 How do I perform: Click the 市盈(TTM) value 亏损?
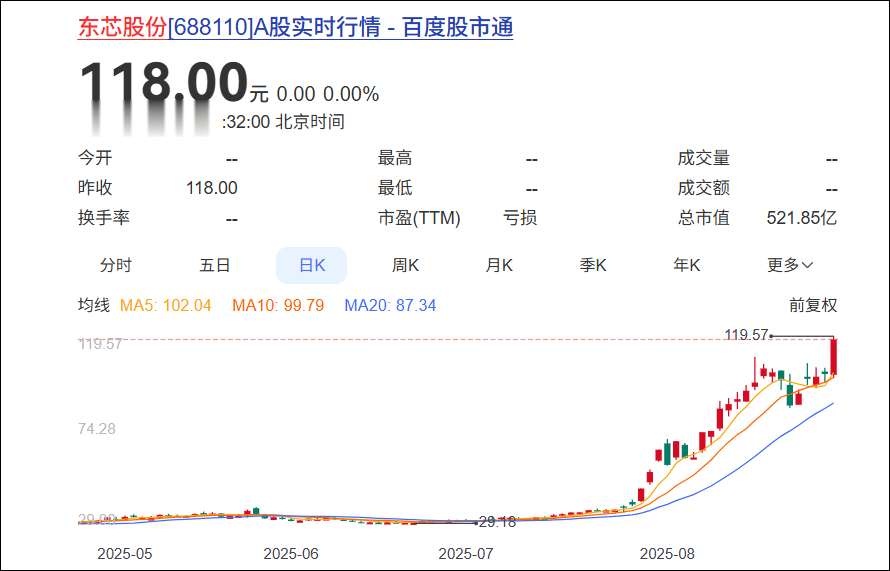(520, 218)
